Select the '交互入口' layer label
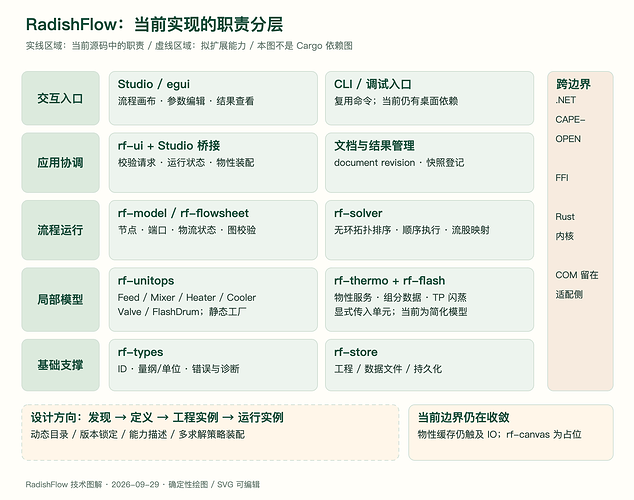This screenshot has width=634, height=500. point(60,98)
